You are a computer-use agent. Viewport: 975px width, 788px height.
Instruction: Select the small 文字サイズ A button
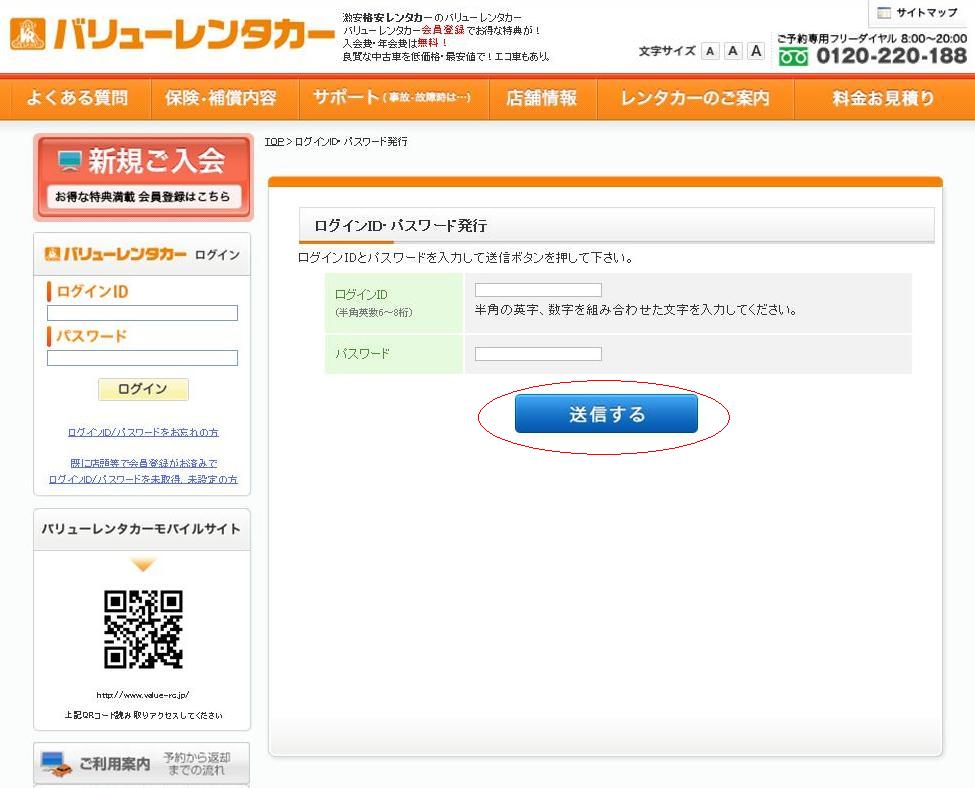(x=710, y=51)
